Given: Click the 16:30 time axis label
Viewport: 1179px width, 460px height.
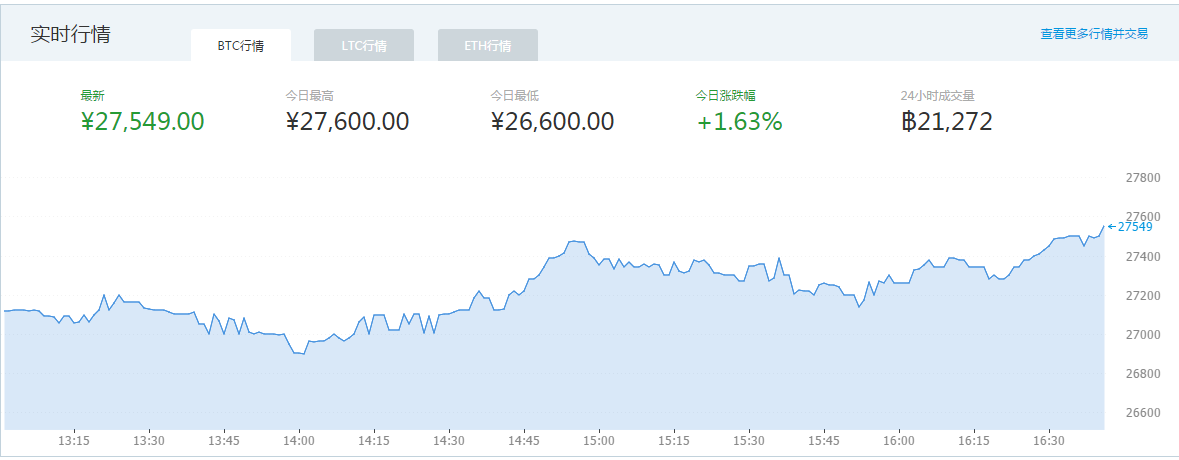Looking at the screenshot, I should coord(1049,441).
